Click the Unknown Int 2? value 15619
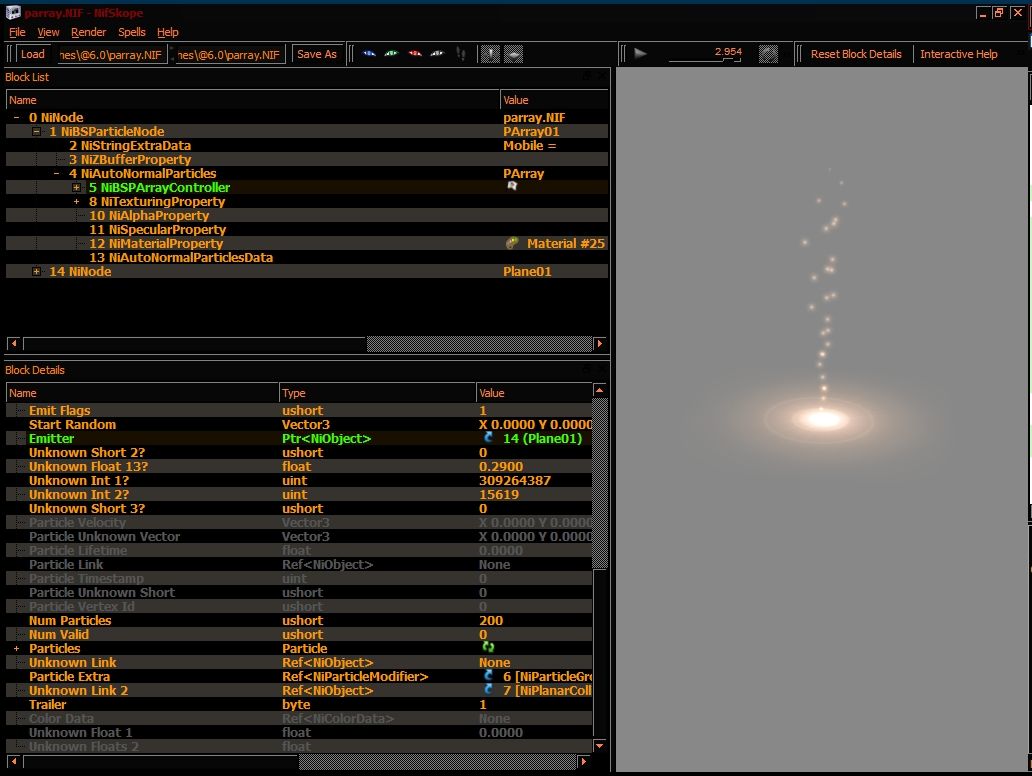The width and height of the screenshot is (1032, 776). tap(499, 494)
